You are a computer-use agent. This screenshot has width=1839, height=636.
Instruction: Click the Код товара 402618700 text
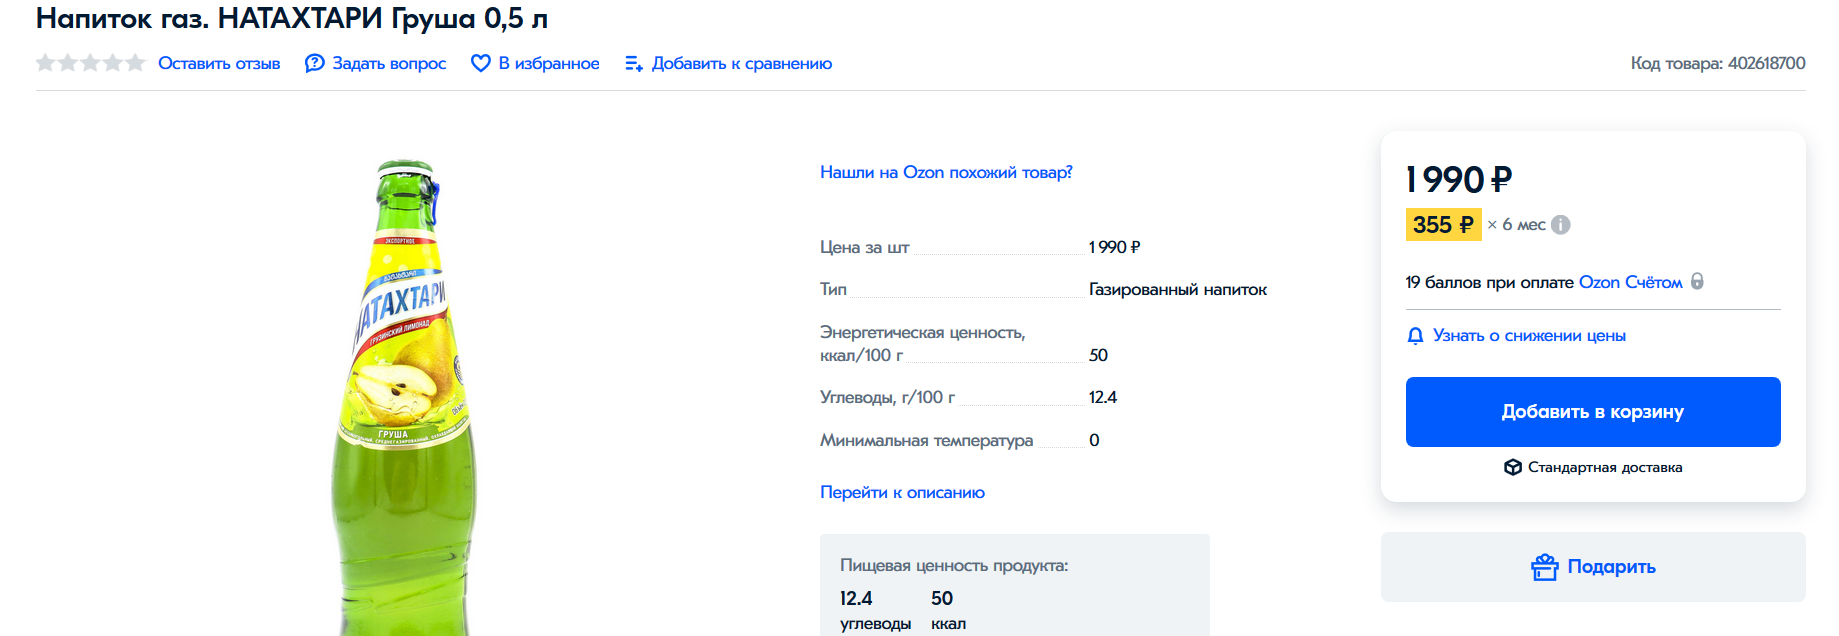coord(1717,63)
